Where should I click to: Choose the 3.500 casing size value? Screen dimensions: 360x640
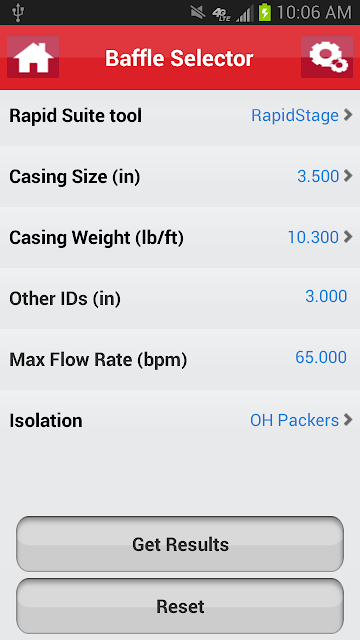pyautogui.click(x=318, y=176)
